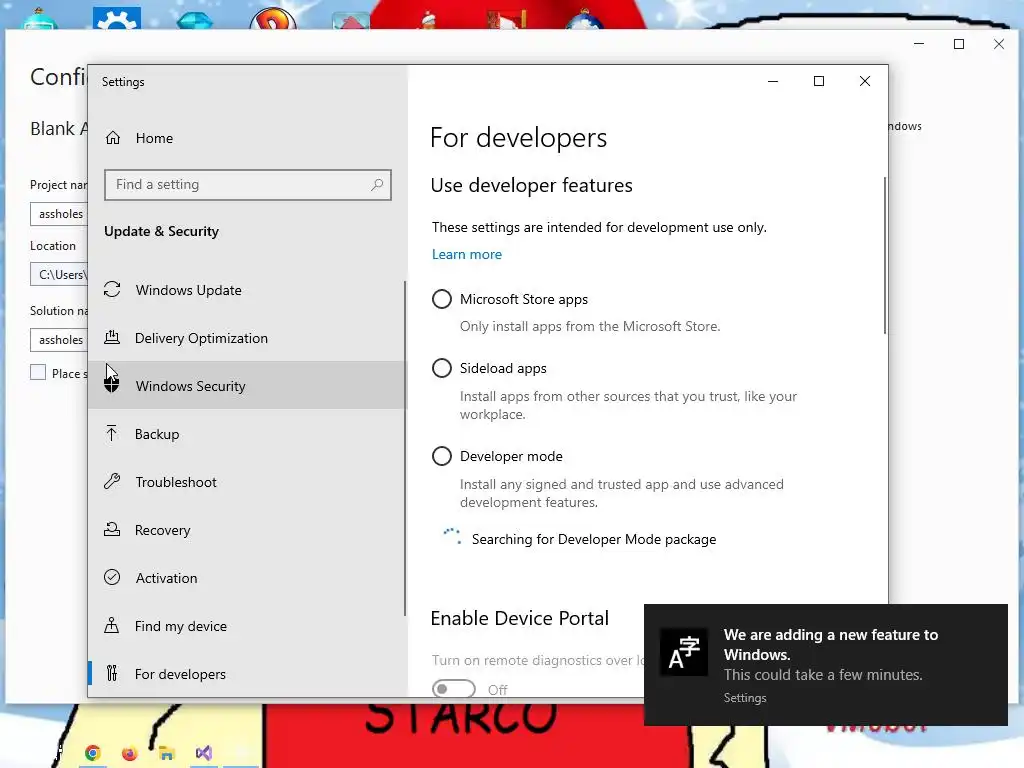Click the language icon in the notification toast
This screenshot has height=768, width=1024.
(684, 652)
